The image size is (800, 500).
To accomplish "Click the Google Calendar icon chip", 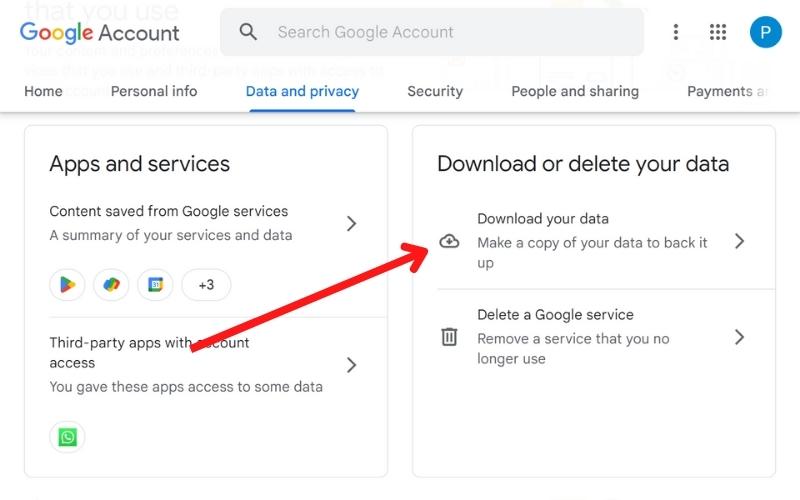I will (x=155, y=285).
